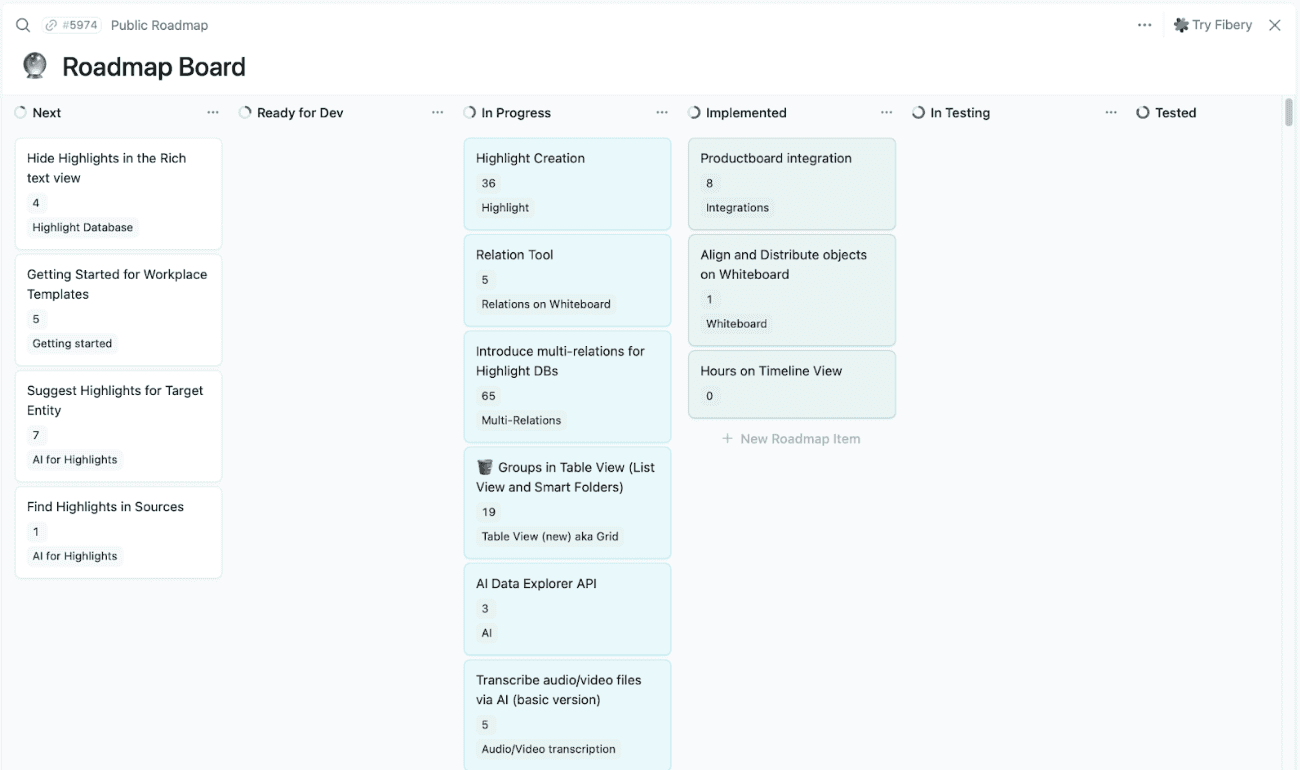The width and height of the screenshot is (1300, 770).
Task: Click the crystal ball icon next to Roadmap Board
Action: 34,66
